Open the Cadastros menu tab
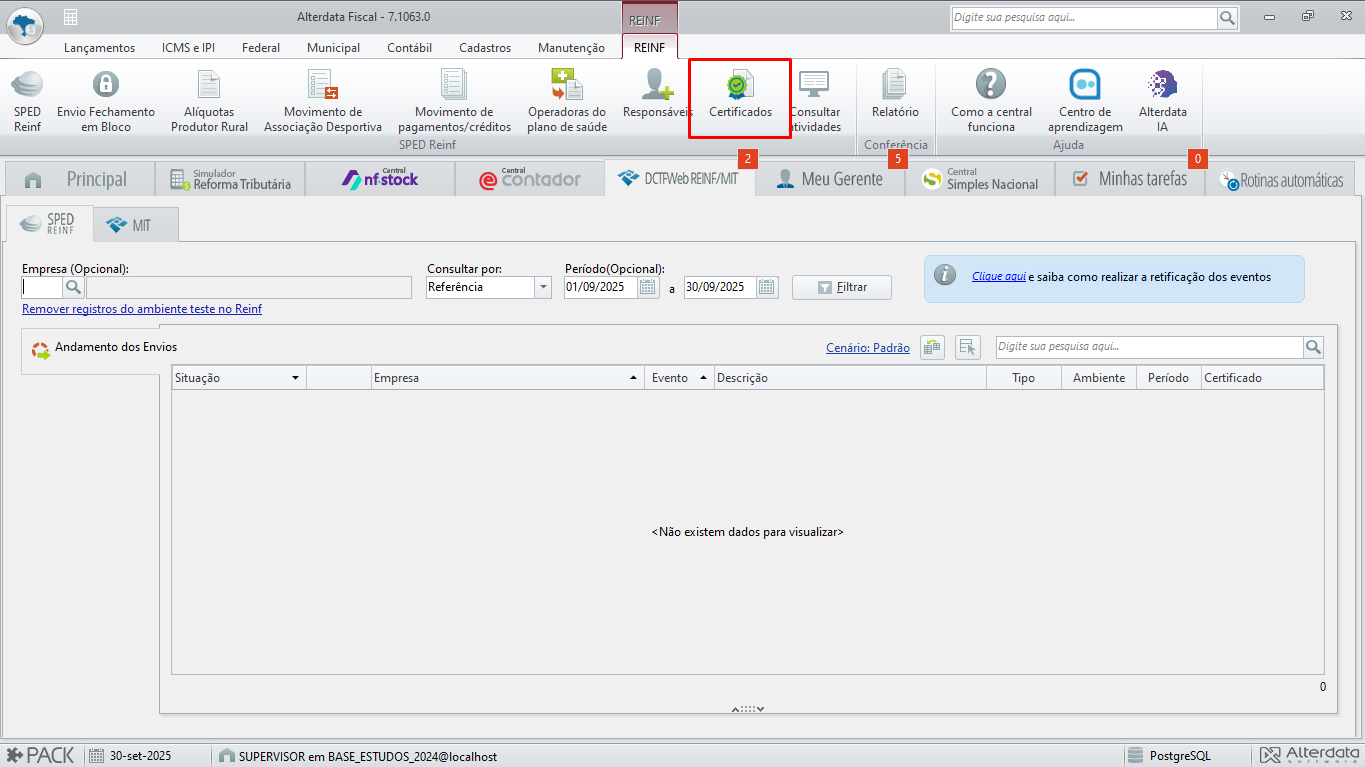Image resolution: width=1365 pixels, height=767 pixels. coord(485,47)
